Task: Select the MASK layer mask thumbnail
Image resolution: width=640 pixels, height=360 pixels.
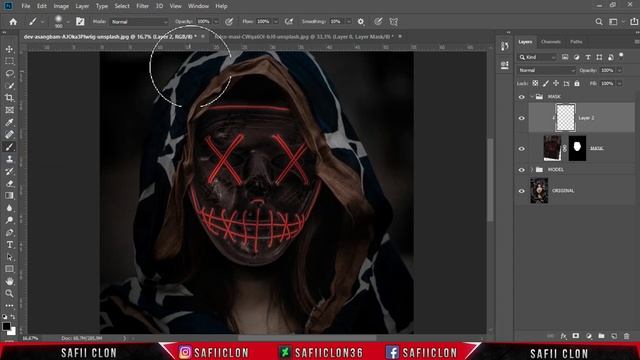Action: click(577, 148)
